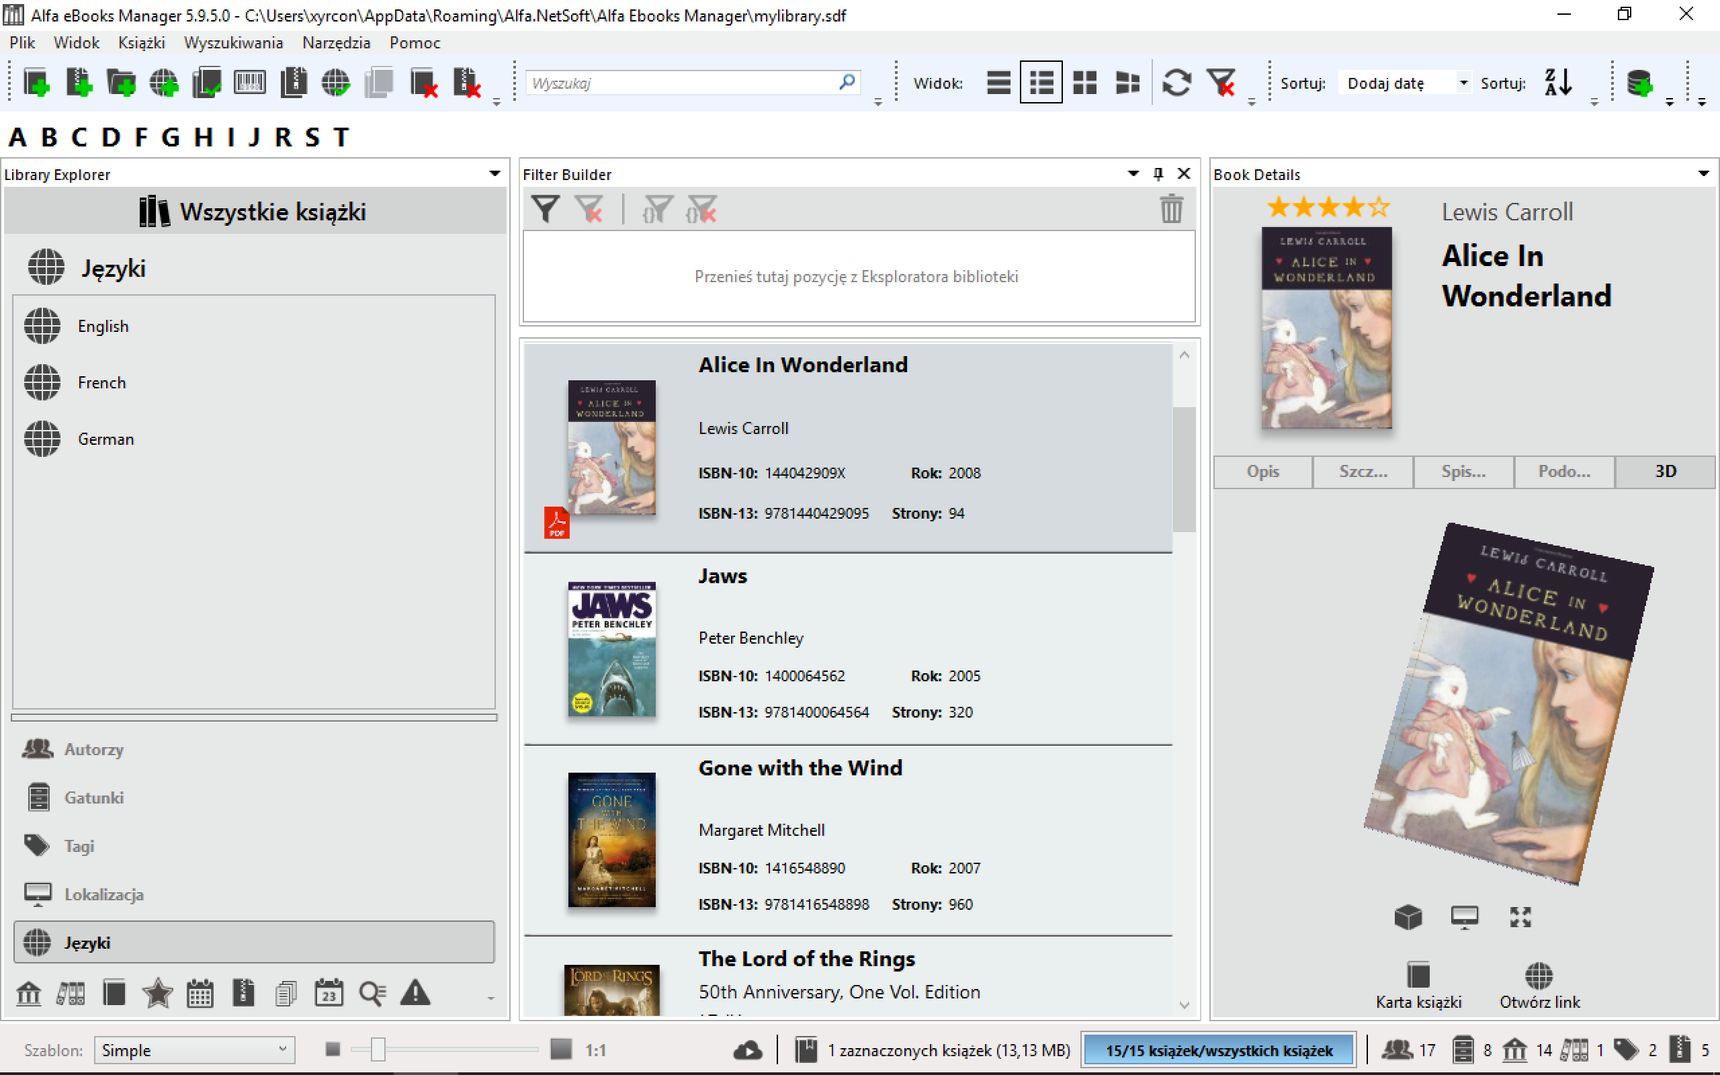The width and height of the screenshot is (1720, 1075).
Task: Click the add database icon
Action: point(1640,83)
